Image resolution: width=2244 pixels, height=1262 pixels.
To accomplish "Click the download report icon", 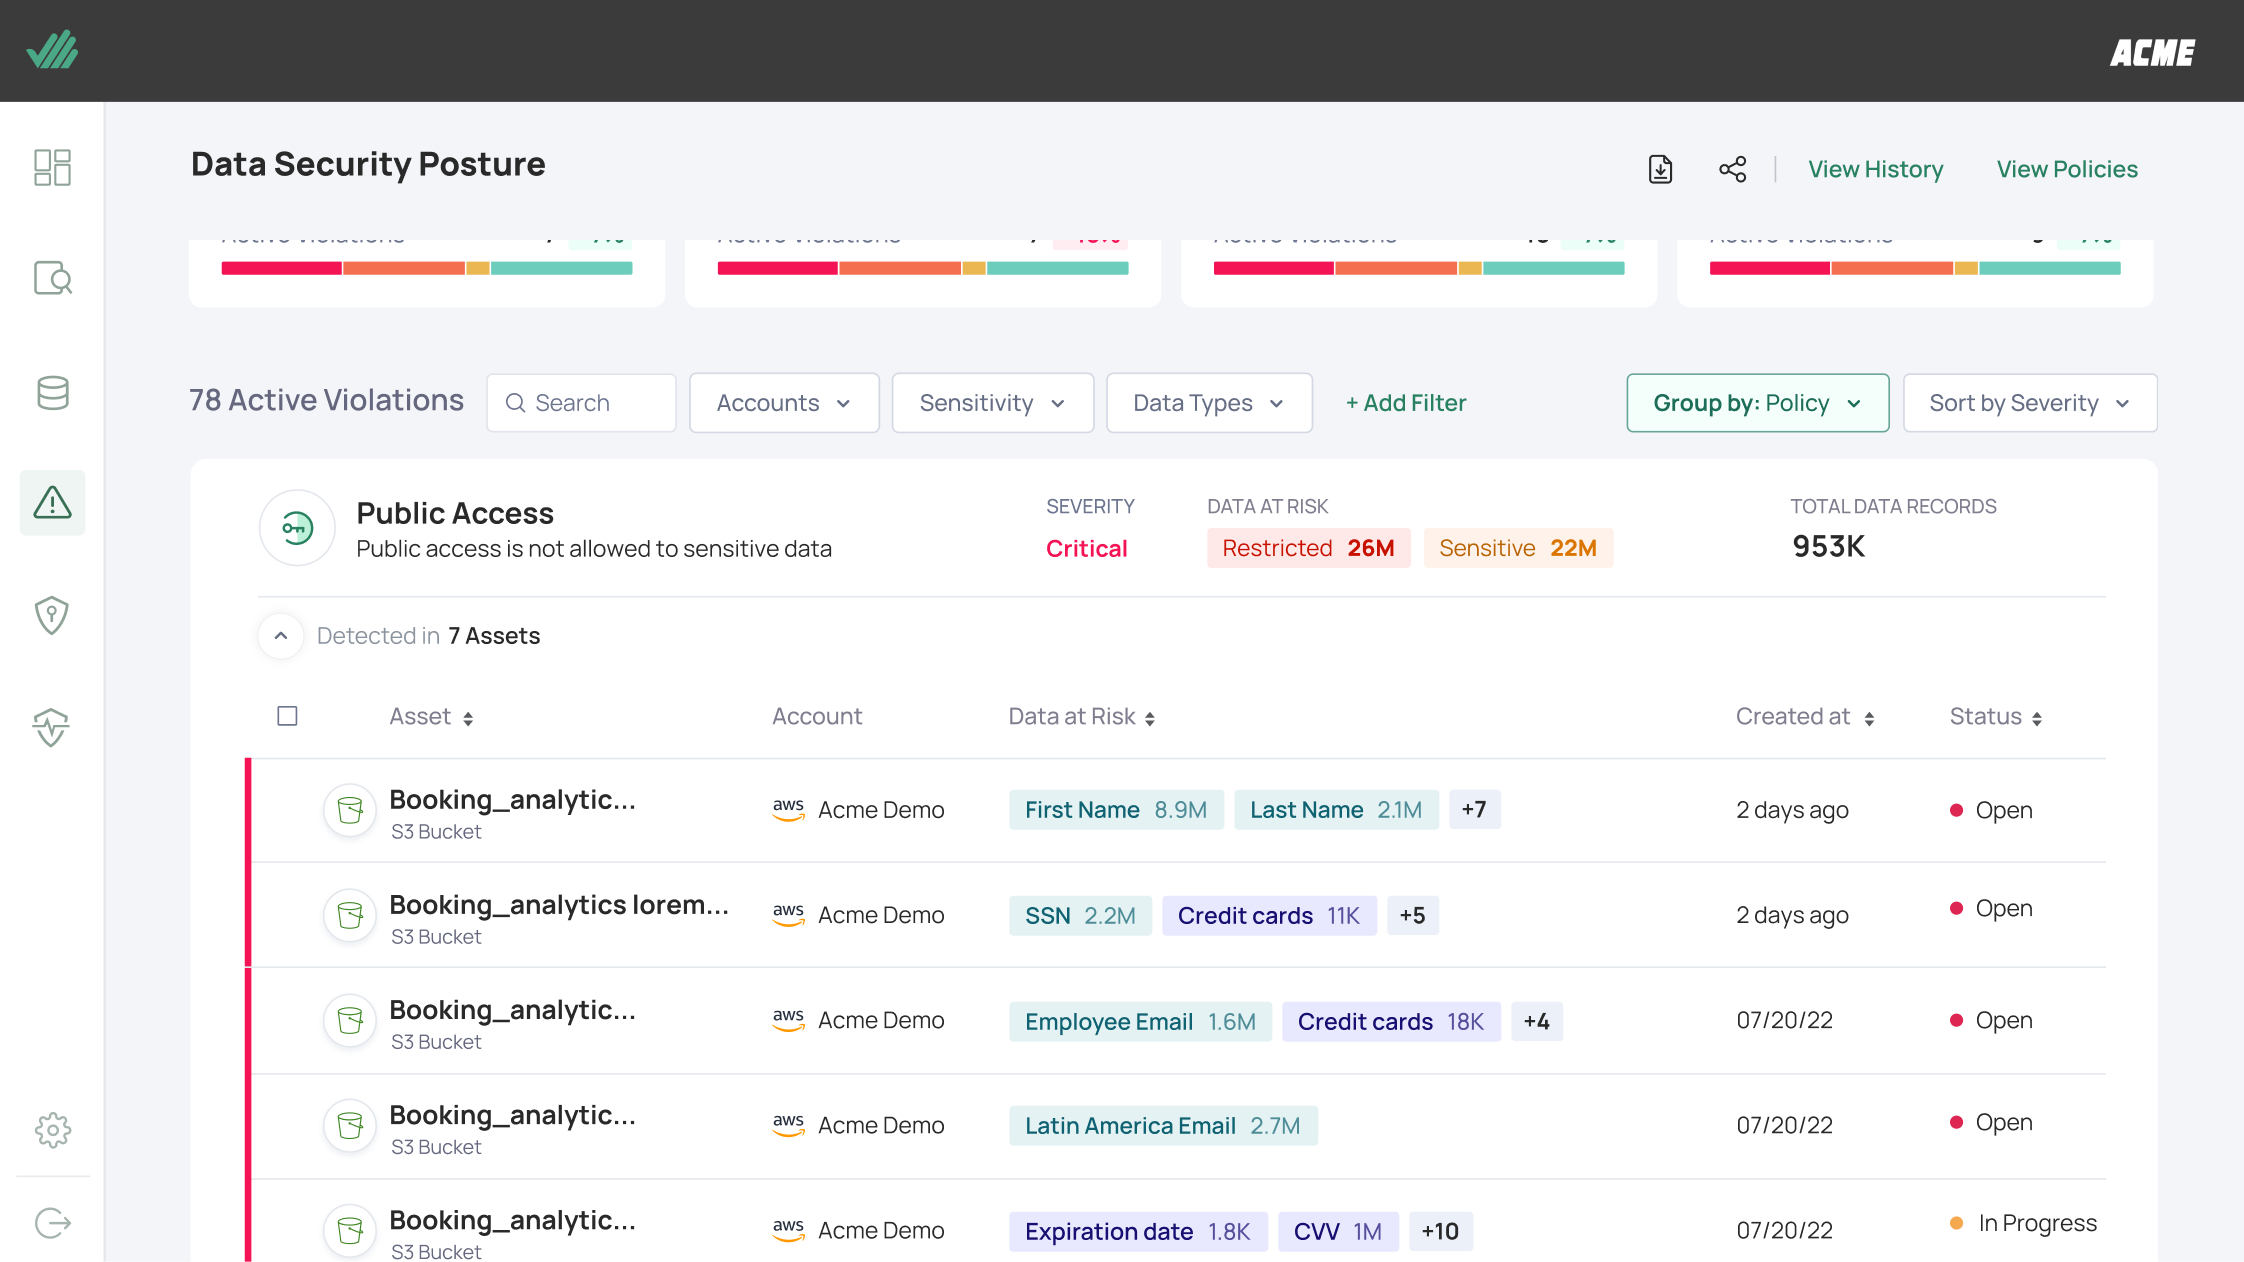I will (1660, 169).
